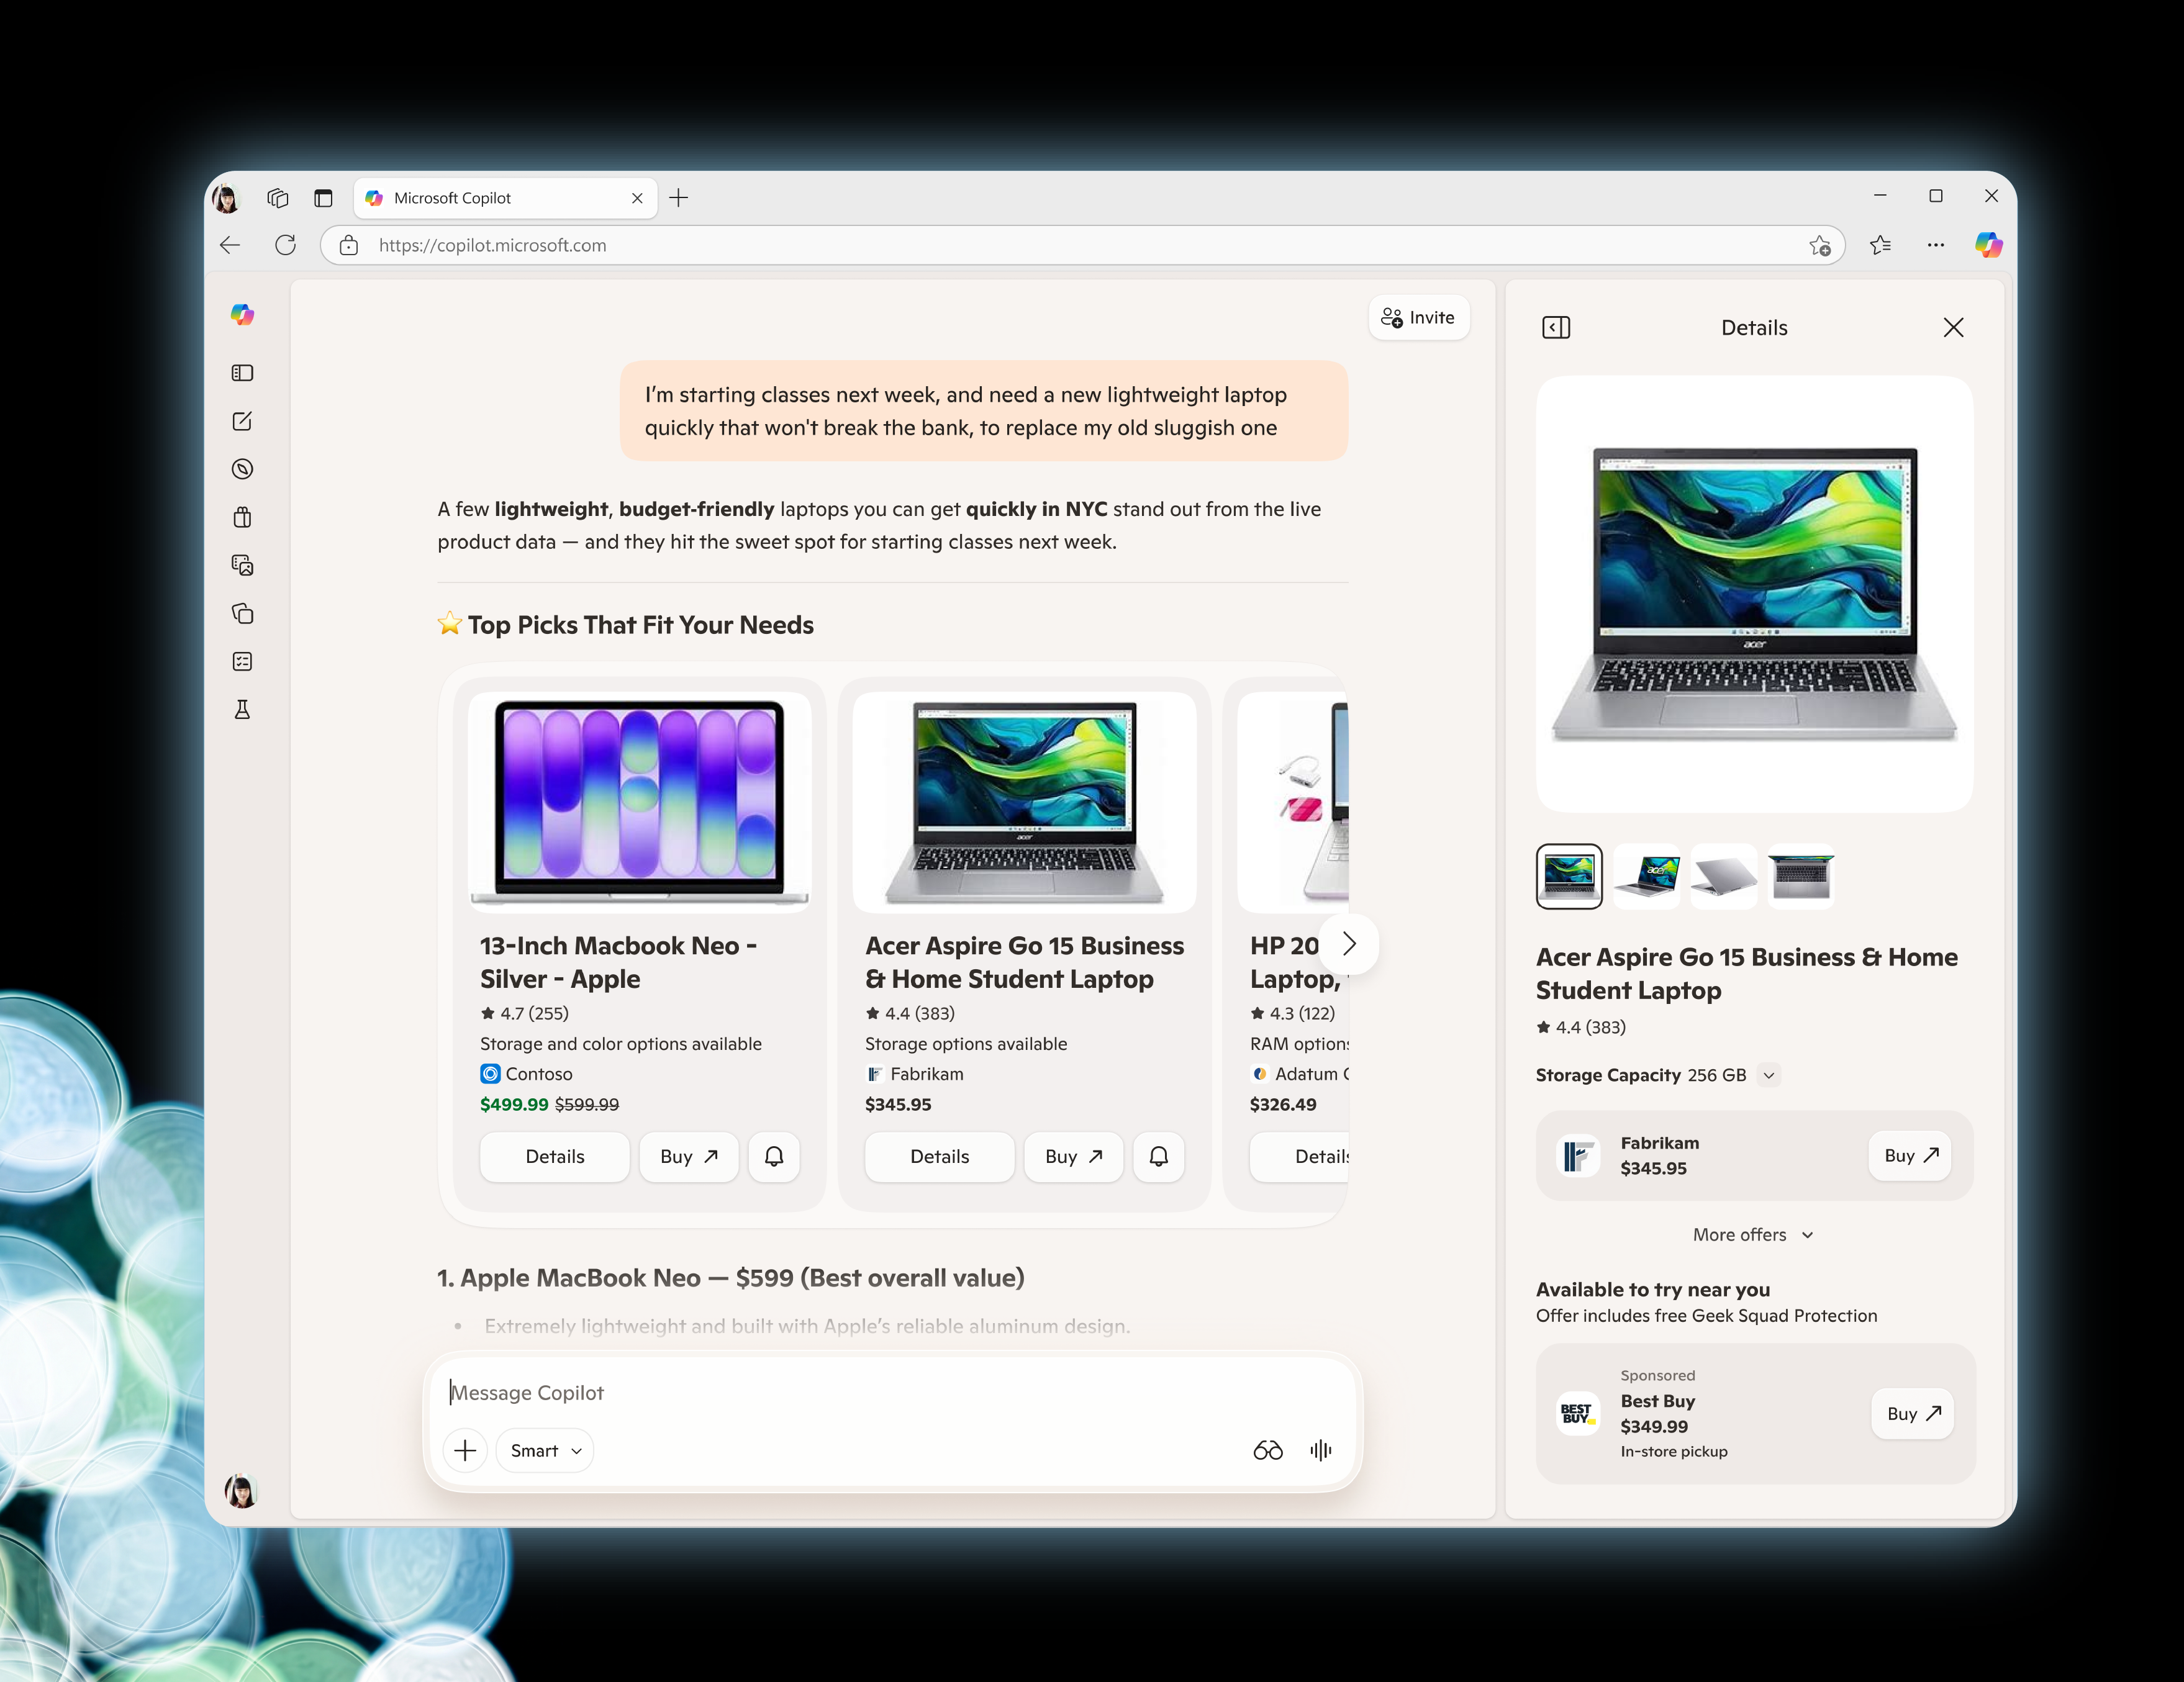
Task: Toggle the sidebar panel icon in left rail
Action: (242, 373)
